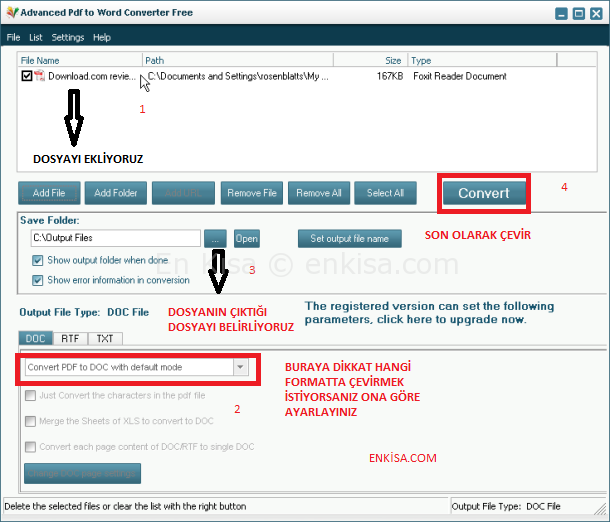Close the converter window
610x522 pixels.
[596, 14]
